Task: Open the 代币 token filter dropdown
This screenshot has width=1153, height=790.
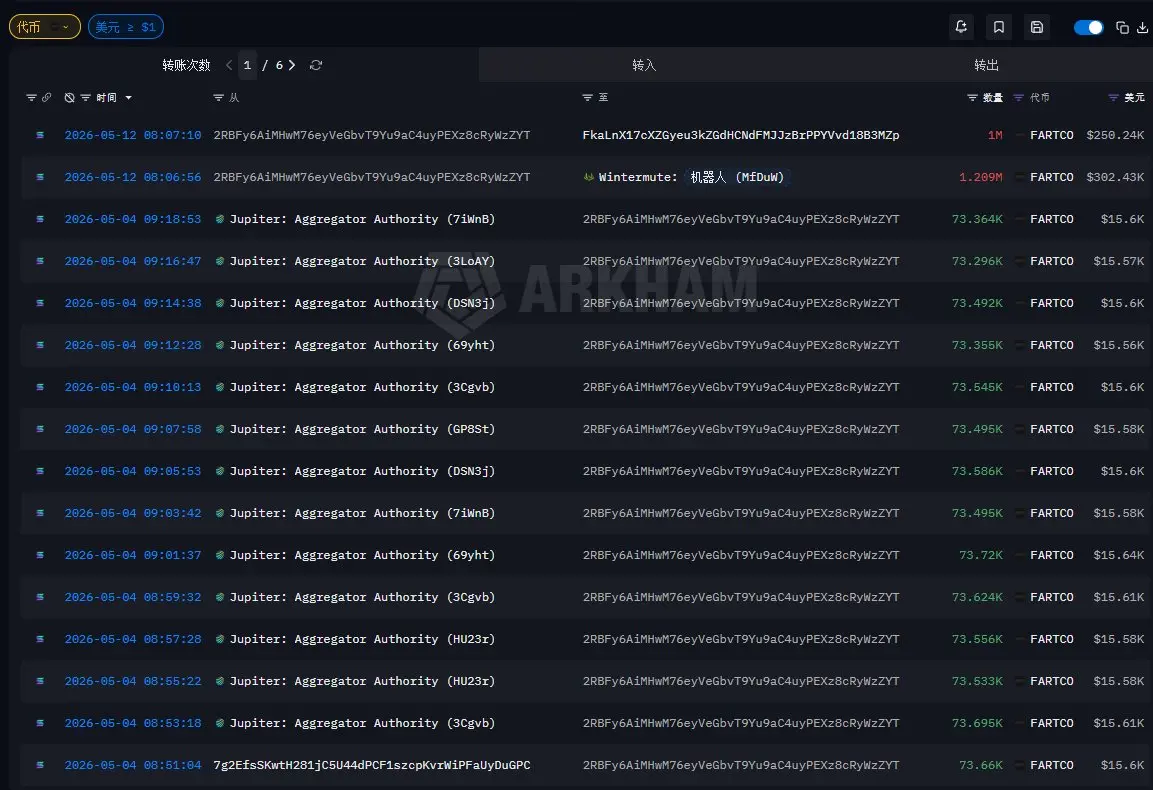Action: pyautogui.click(x=45, y=27)
